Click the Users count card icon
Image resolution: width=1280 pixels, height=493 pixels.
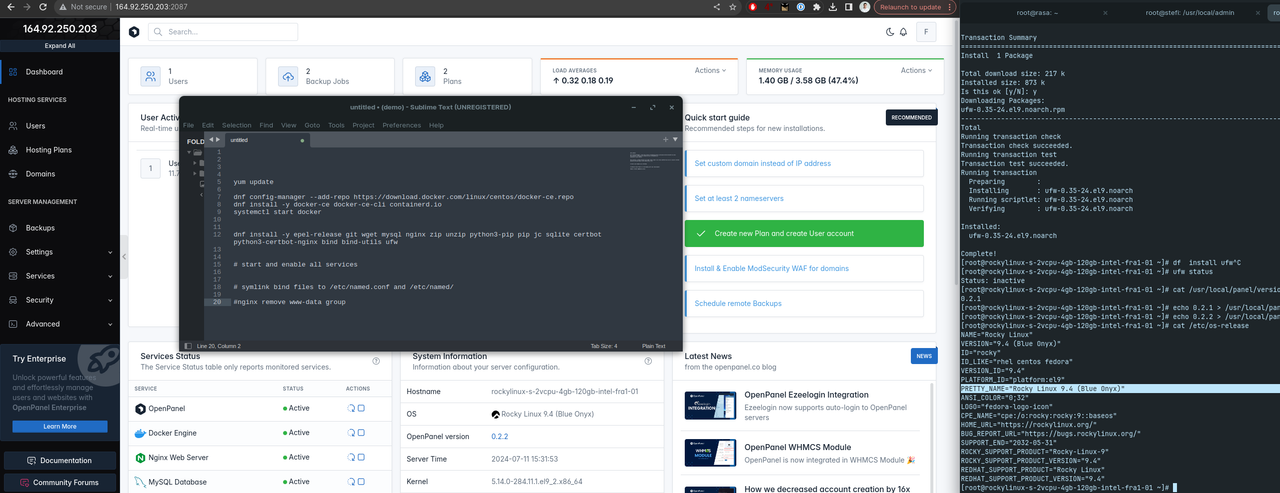tap(150, 76)
